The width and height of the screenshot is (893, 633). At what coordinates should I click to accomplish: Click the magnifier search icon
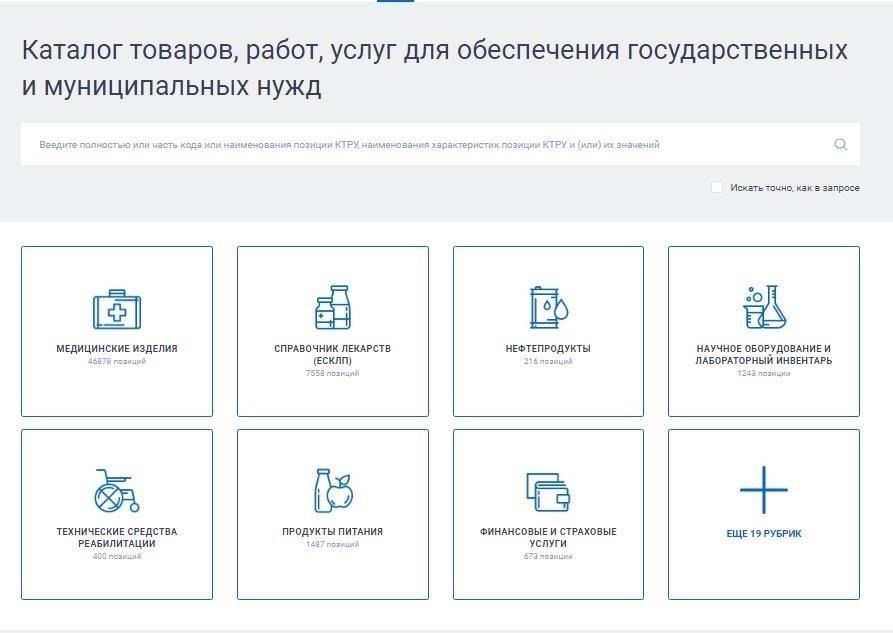point(841,144)
